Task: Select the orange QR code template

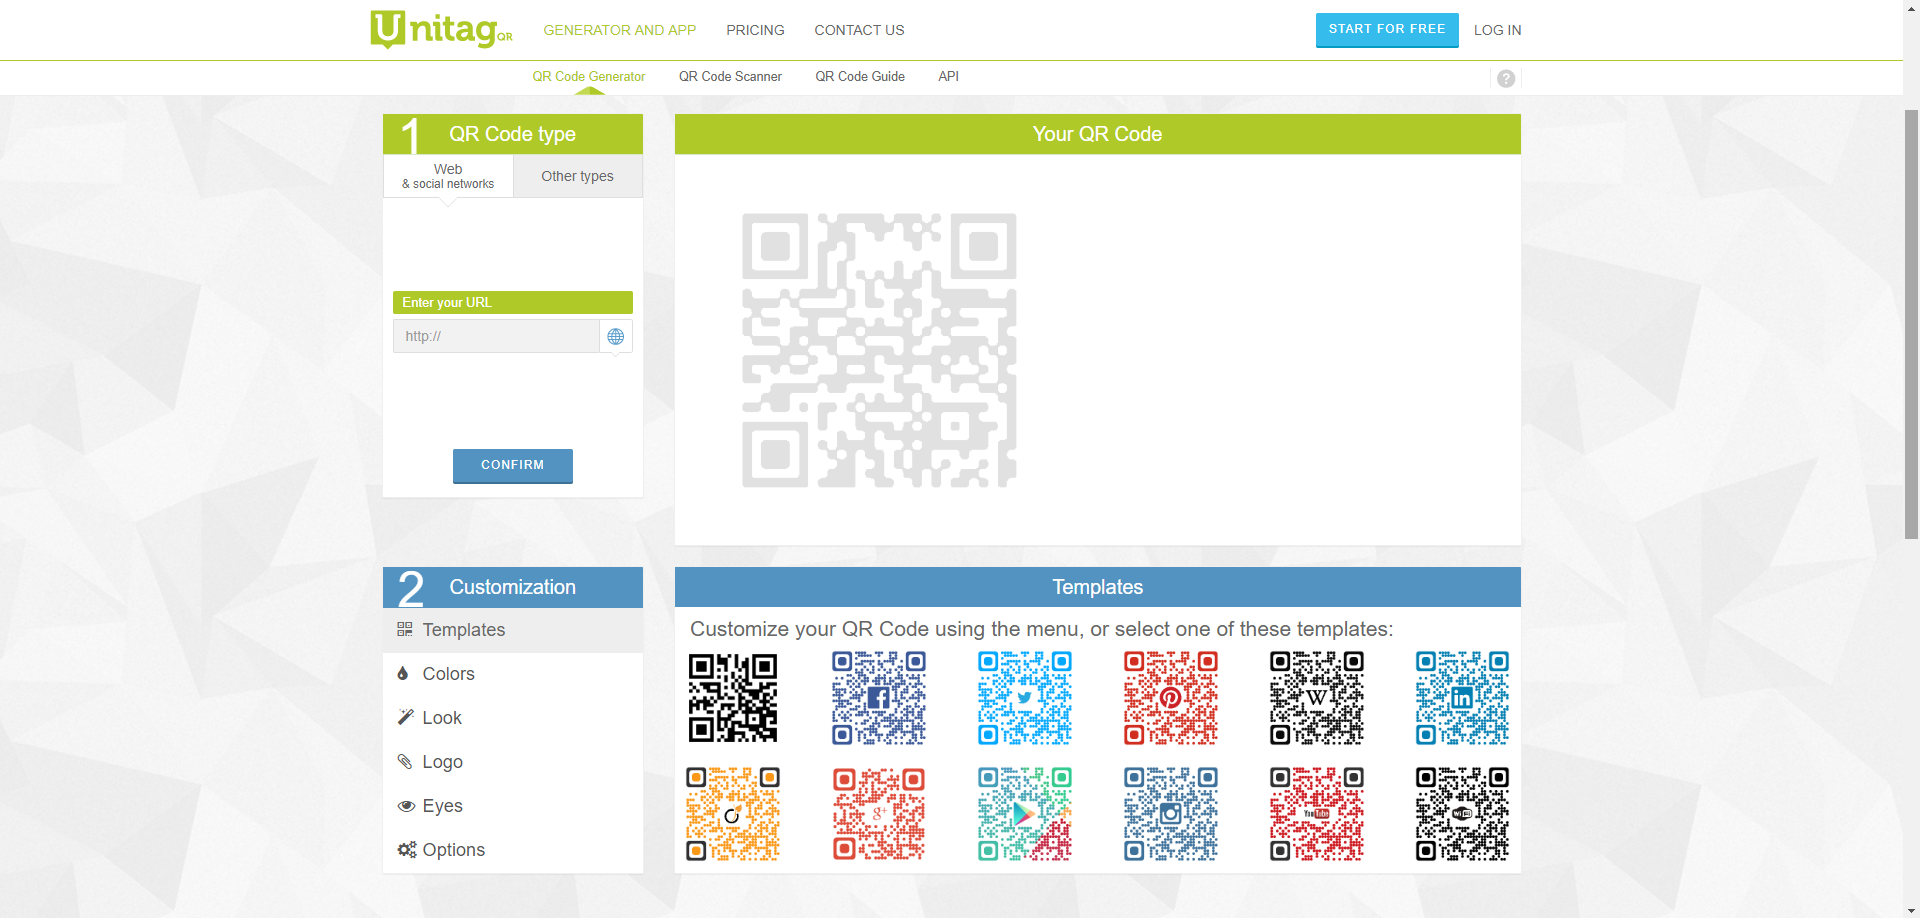Action: pyautogui.click(x=733, y=814)
